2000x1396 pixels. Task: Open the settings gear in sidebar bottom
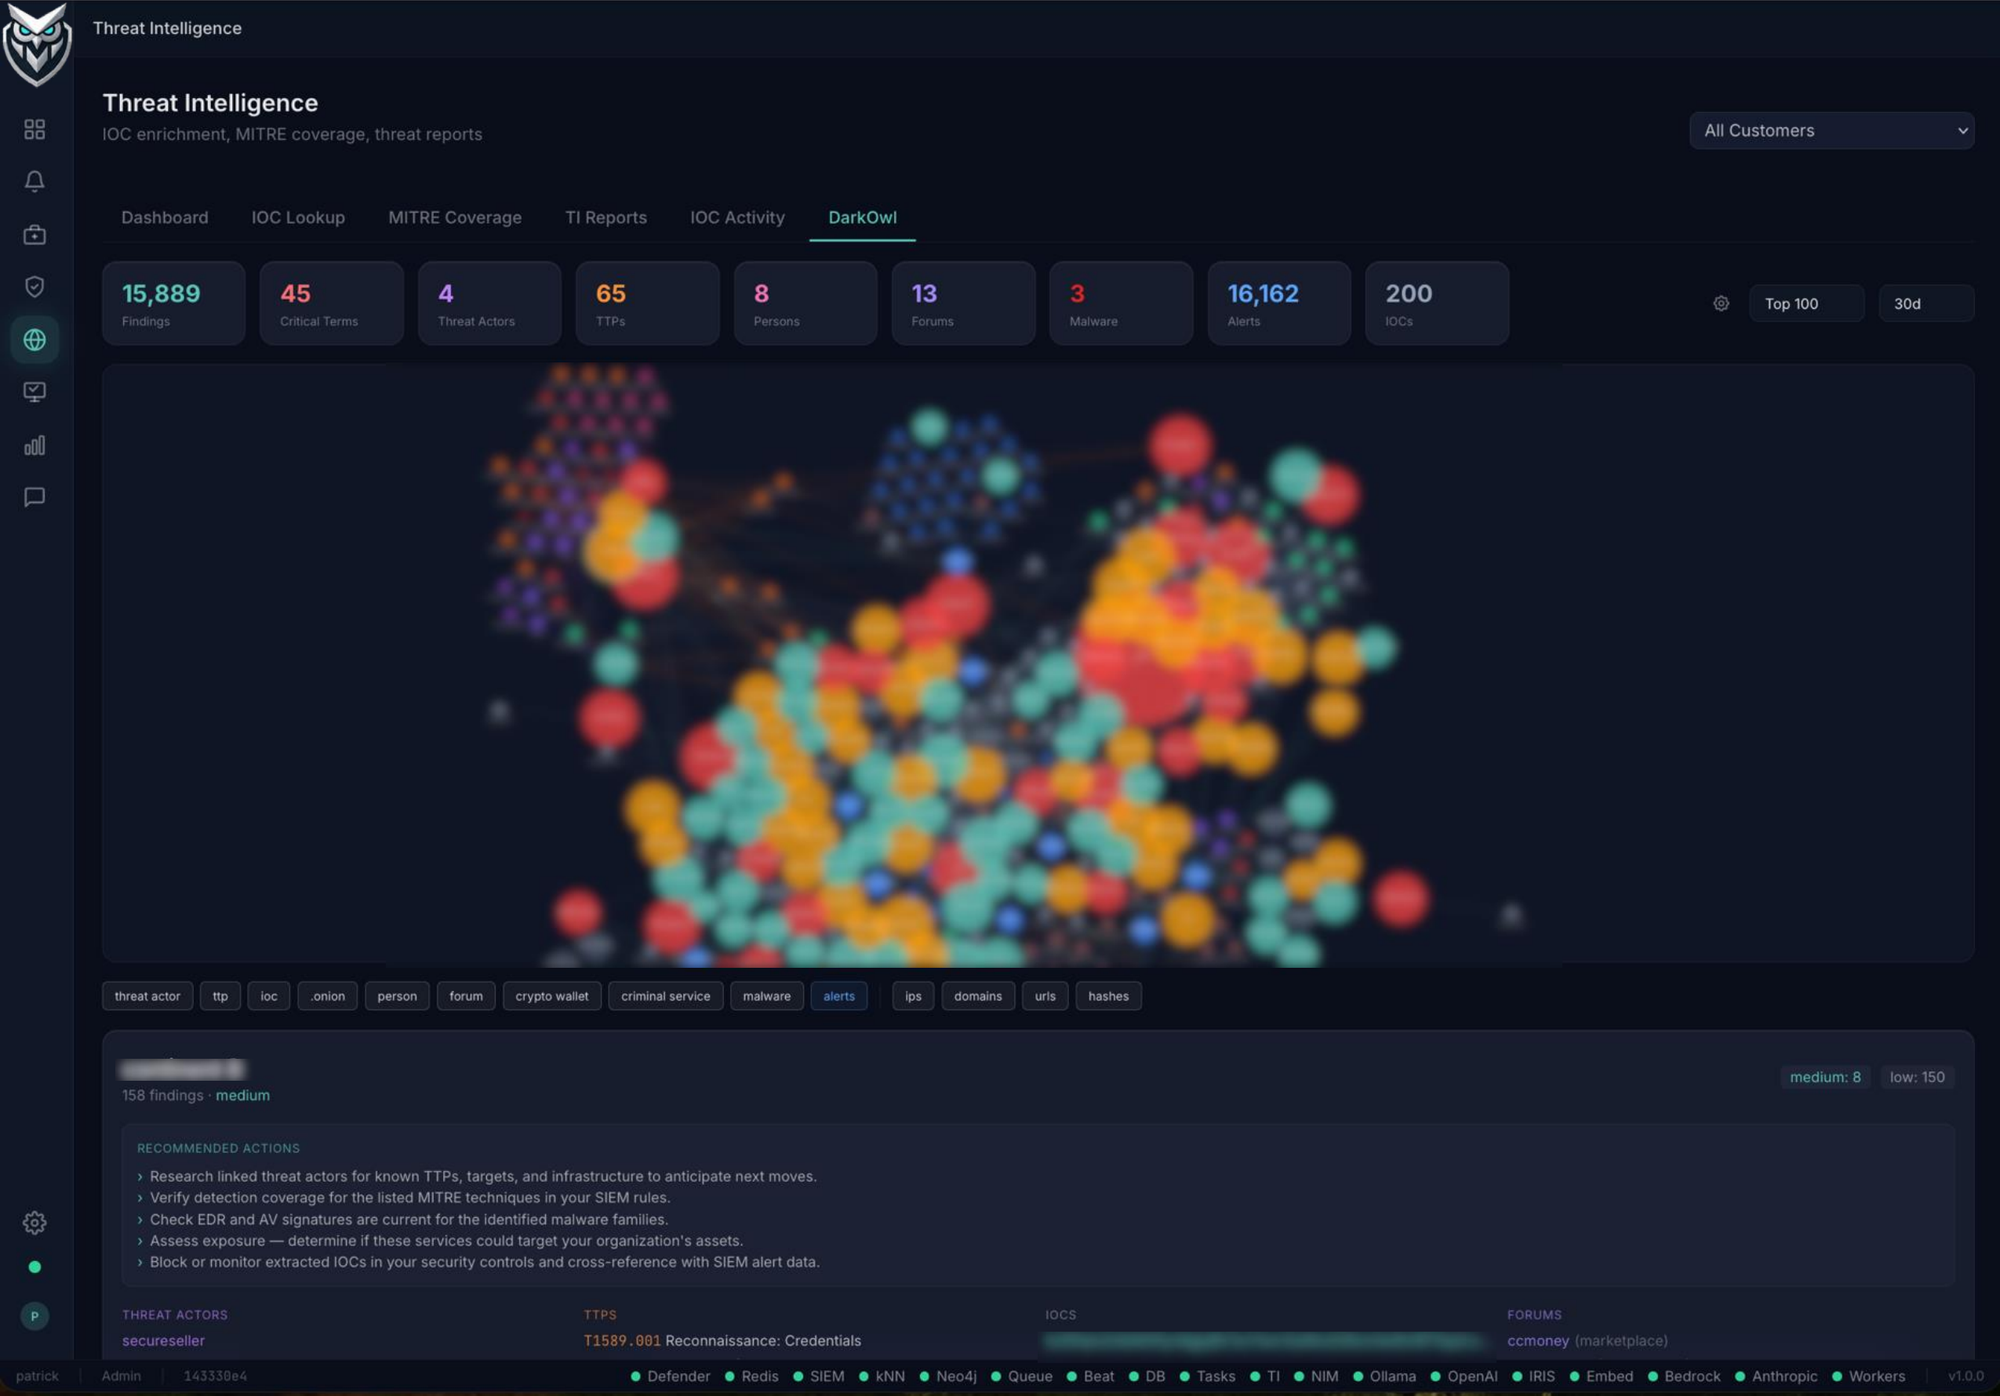tap(35, 1223)
